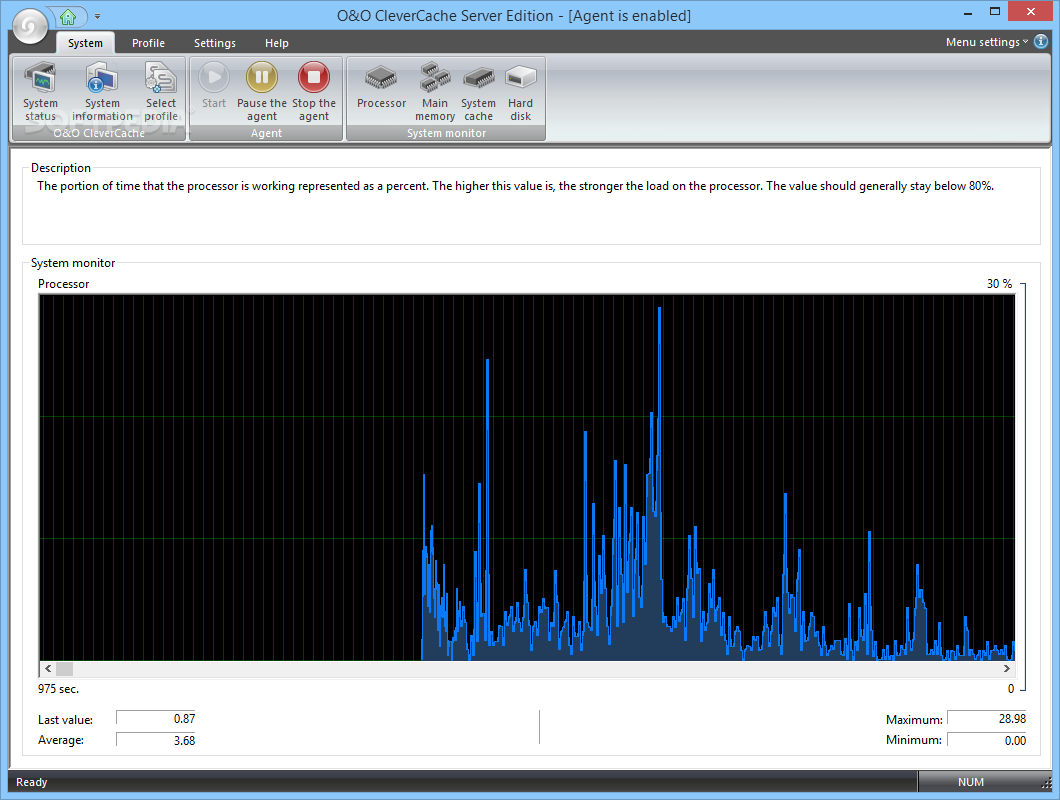Click the graph scrollbar right arrow
Screen dimensions: 1060x800
tap(1007, 668)
